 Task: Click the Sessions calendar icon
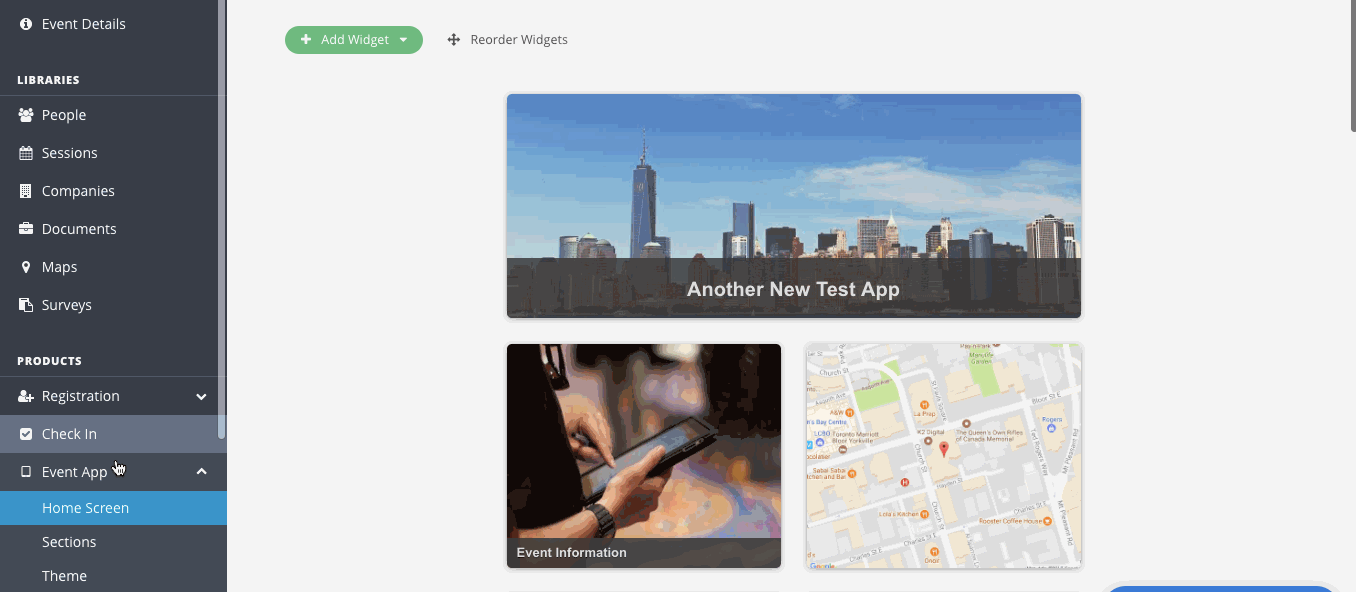(26, 153)
